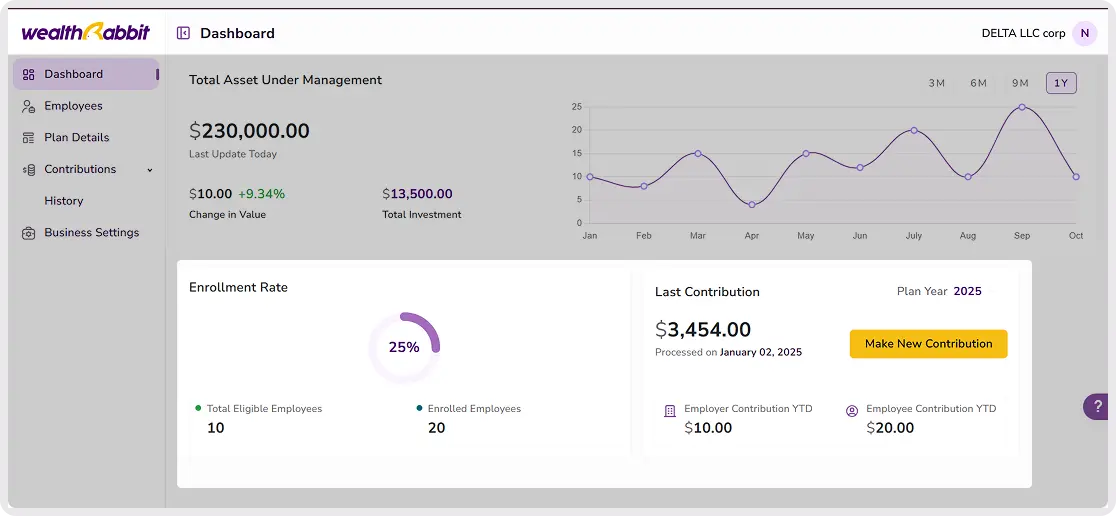Image resolution: width=1116 pixels, height=516 pixels.
Task: Click the Business Settings briefcase icon
Action: tap(29, 233)
